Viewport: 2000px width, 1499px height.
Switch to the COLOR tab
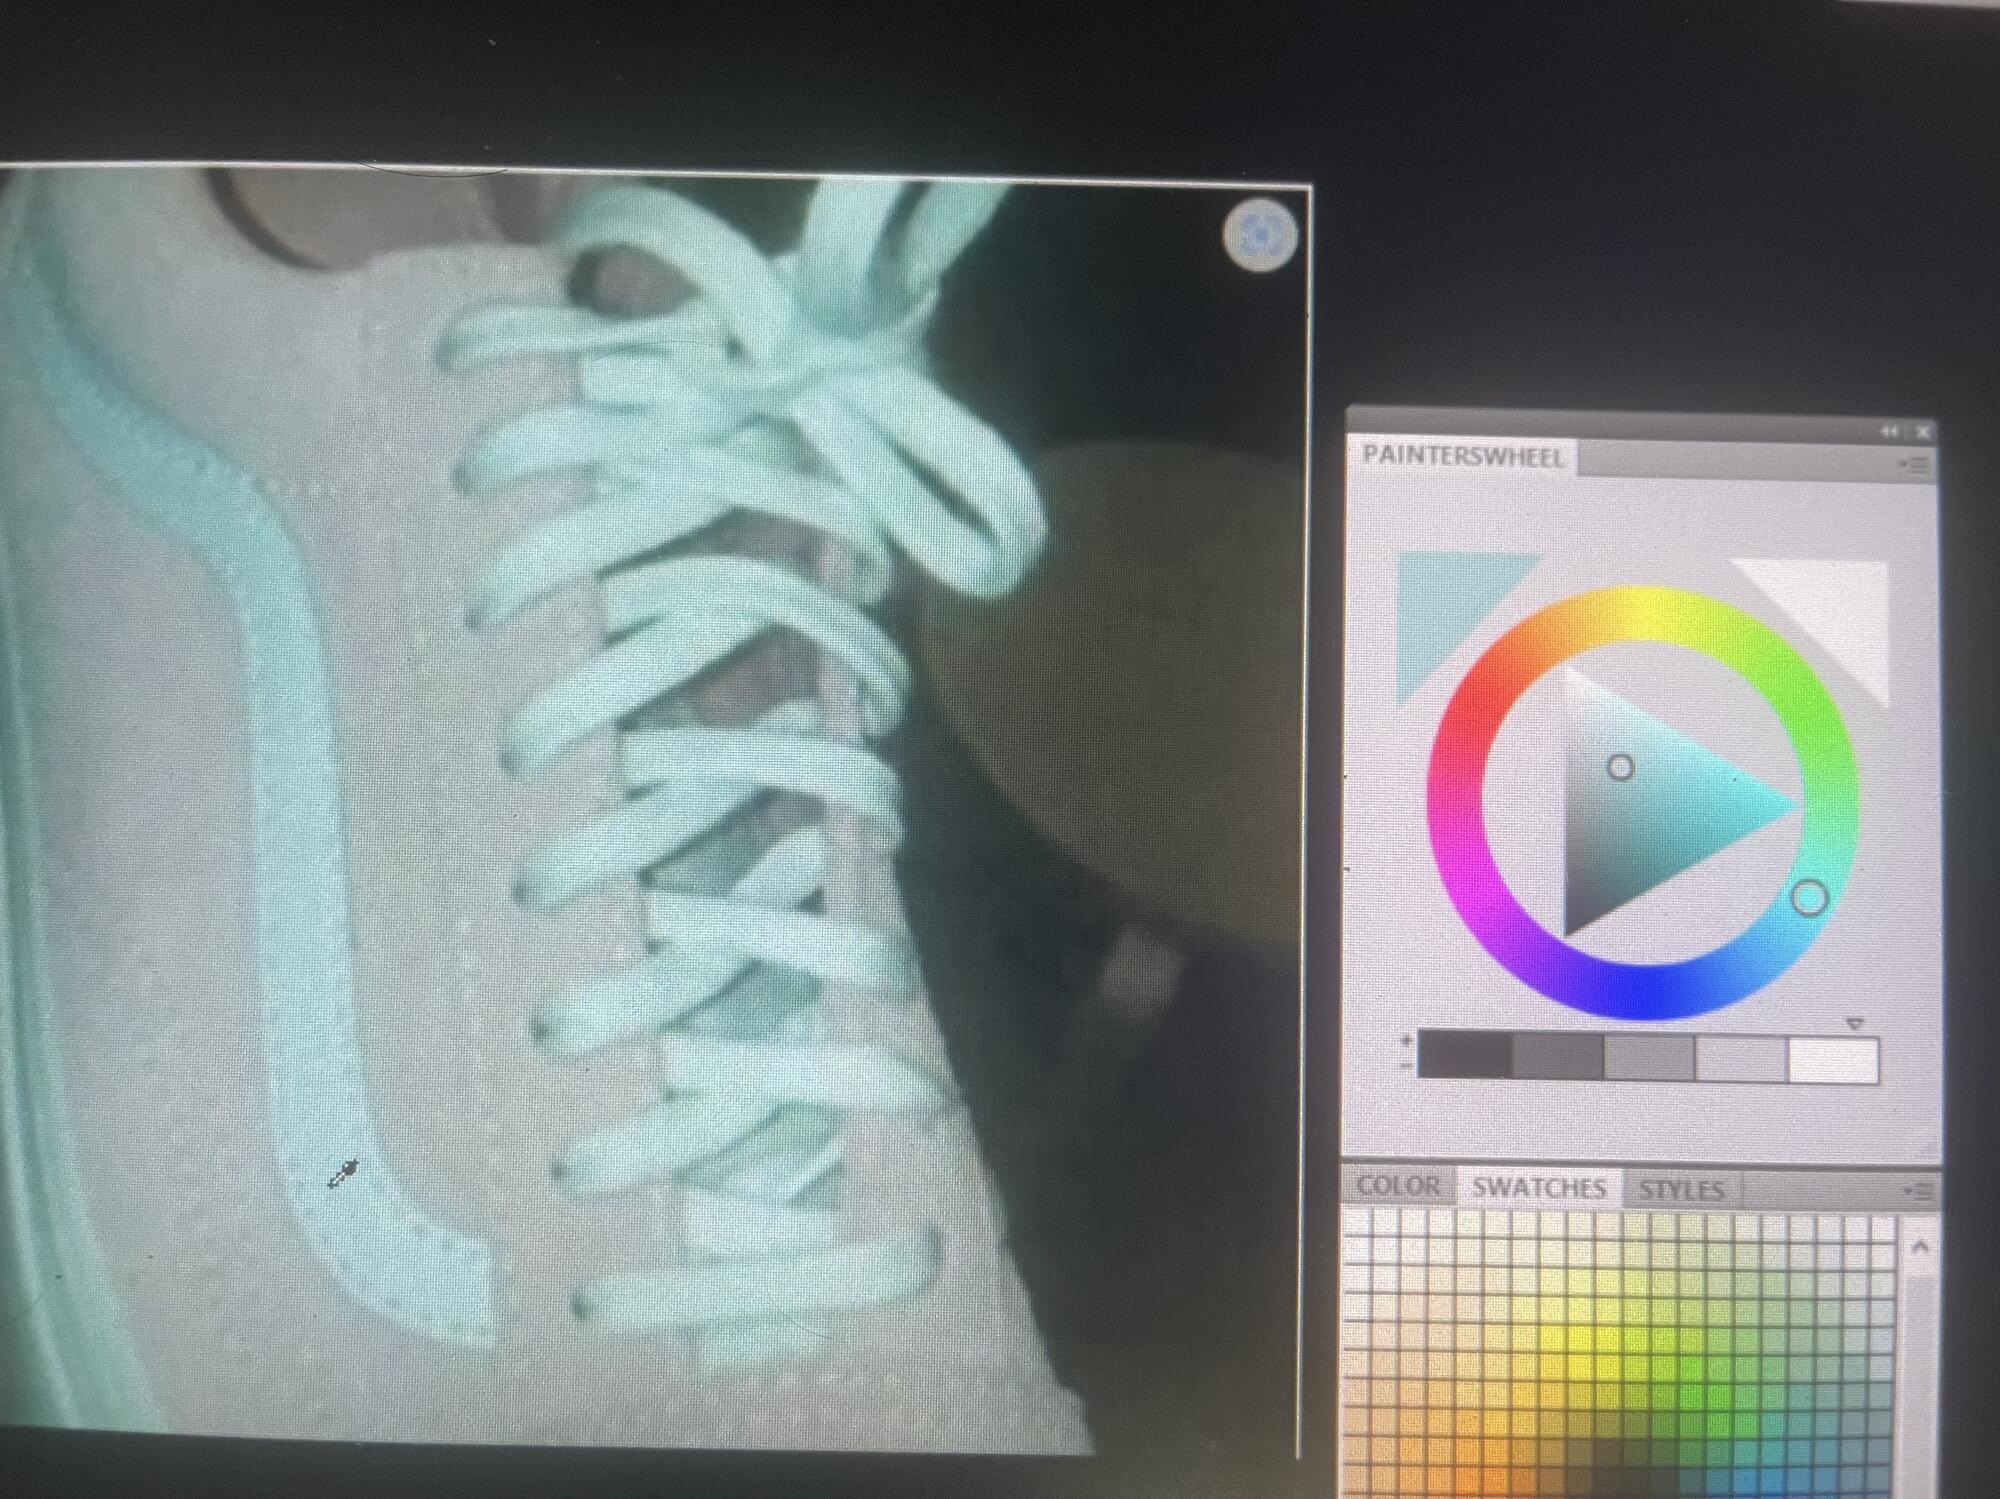[1398, 1187]
